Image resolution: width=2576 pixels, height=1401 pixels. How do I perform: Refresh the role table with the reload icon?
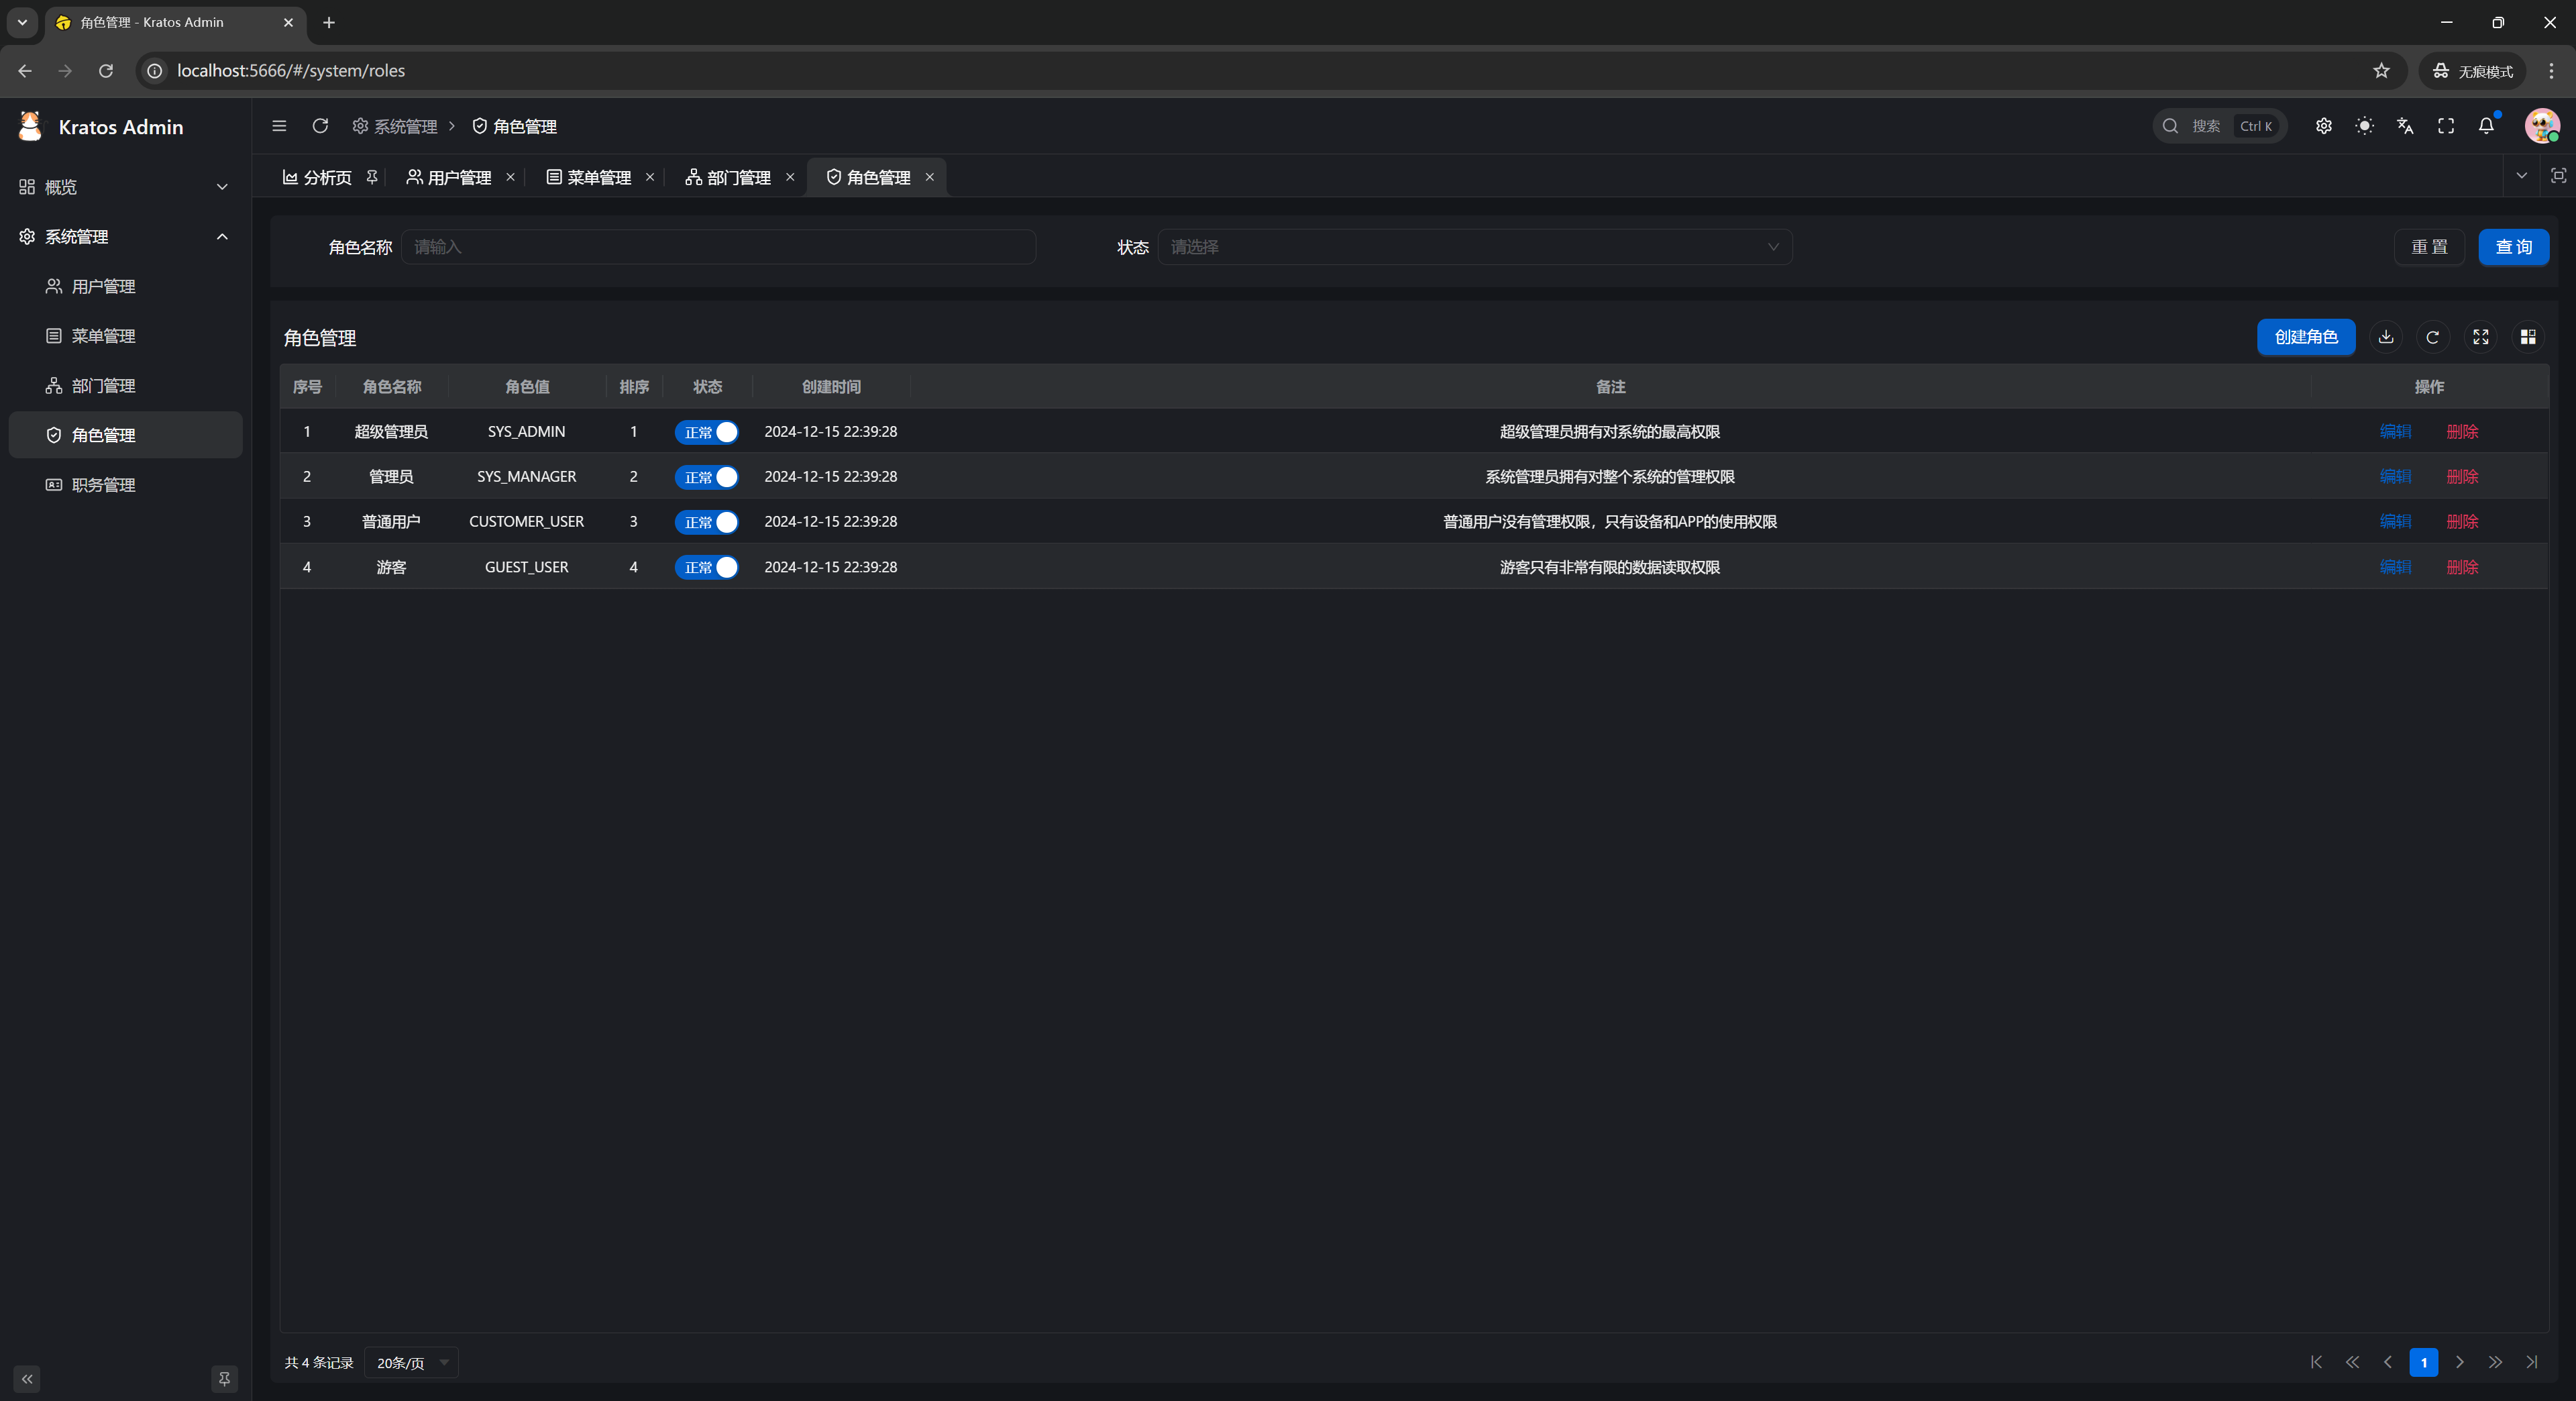(2433, 337)
